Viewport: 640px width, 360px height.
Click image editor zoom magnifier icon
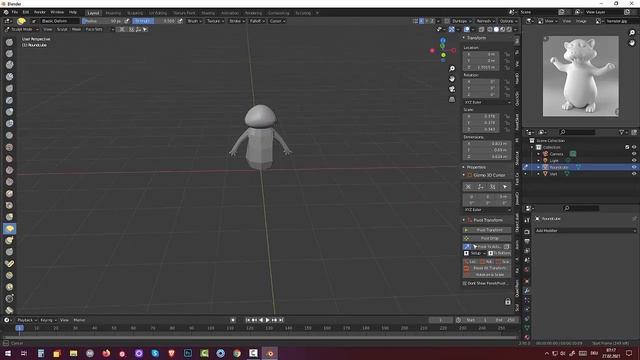click(x=632, y=33)
